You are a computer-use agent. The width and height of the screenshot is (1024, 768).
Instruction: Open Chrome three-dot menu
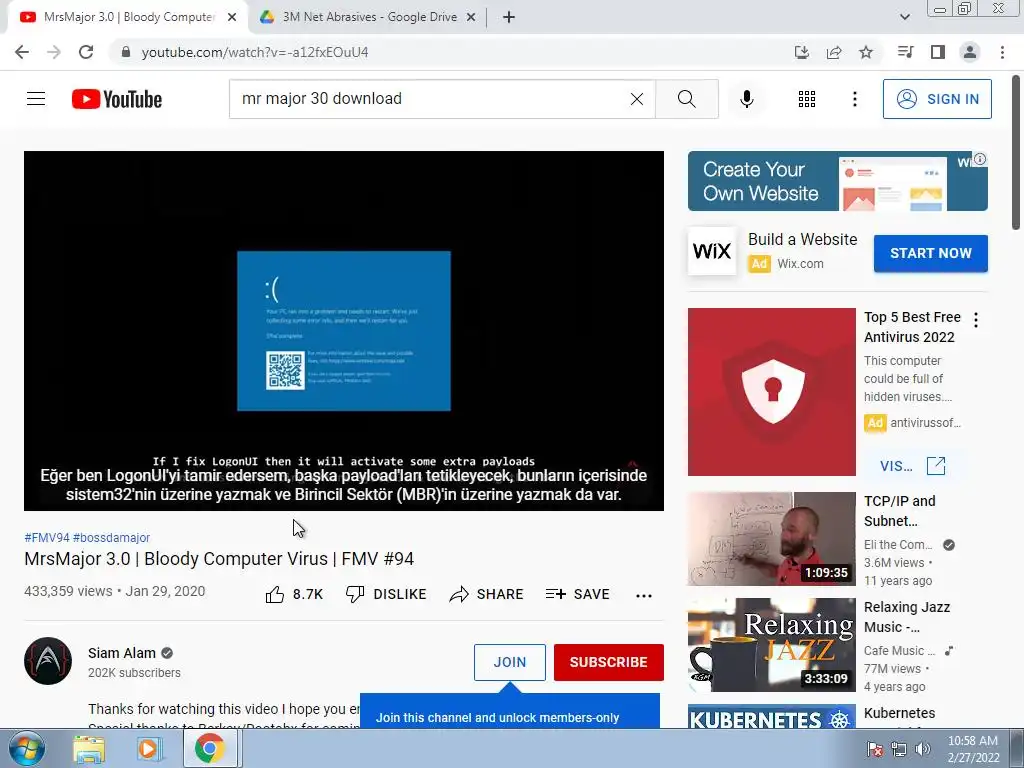(x=1002, y=52)
